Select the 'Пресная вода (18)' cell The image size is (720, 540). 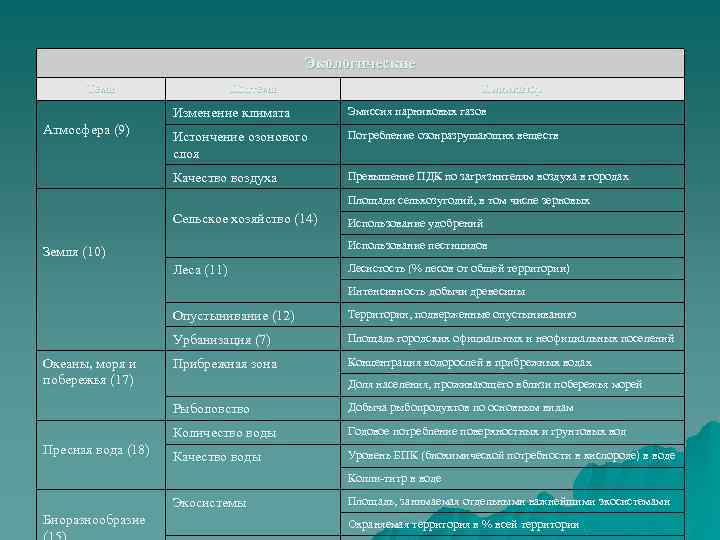[x=101, y=455]
